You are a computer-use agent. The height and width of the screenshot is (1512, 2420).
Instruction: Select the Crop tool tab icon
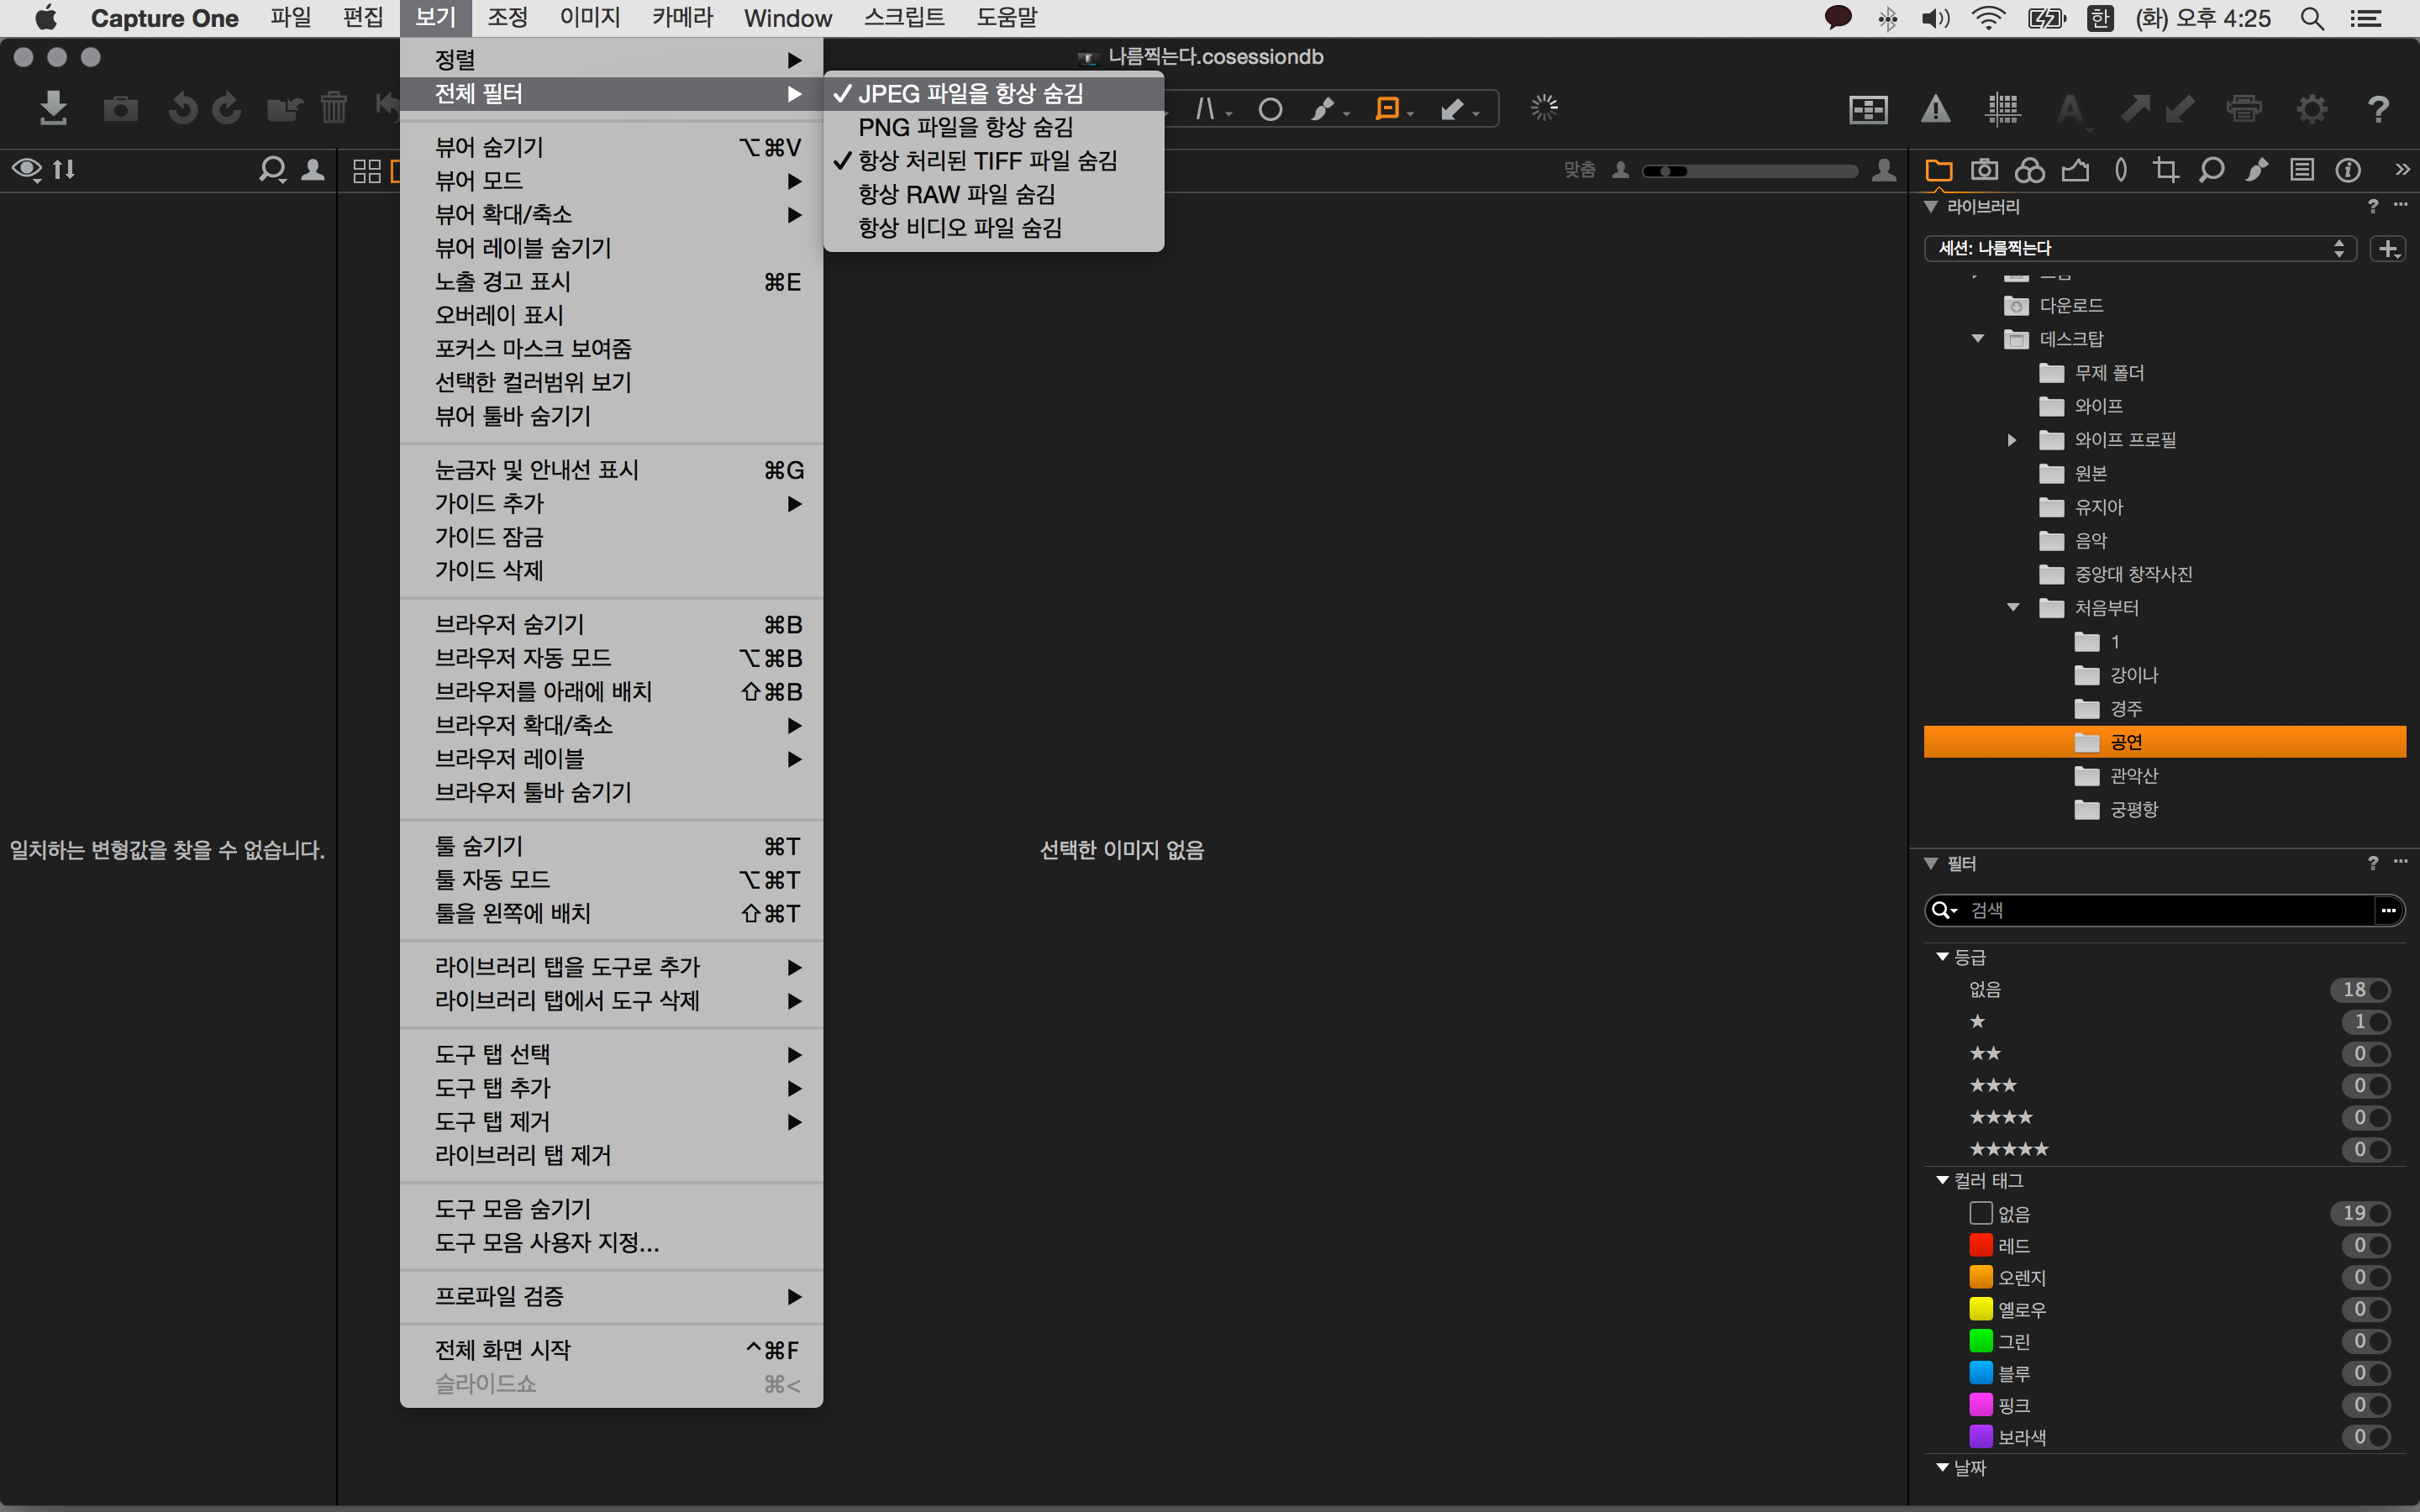pyautogui.click(x=2166, y=170)
